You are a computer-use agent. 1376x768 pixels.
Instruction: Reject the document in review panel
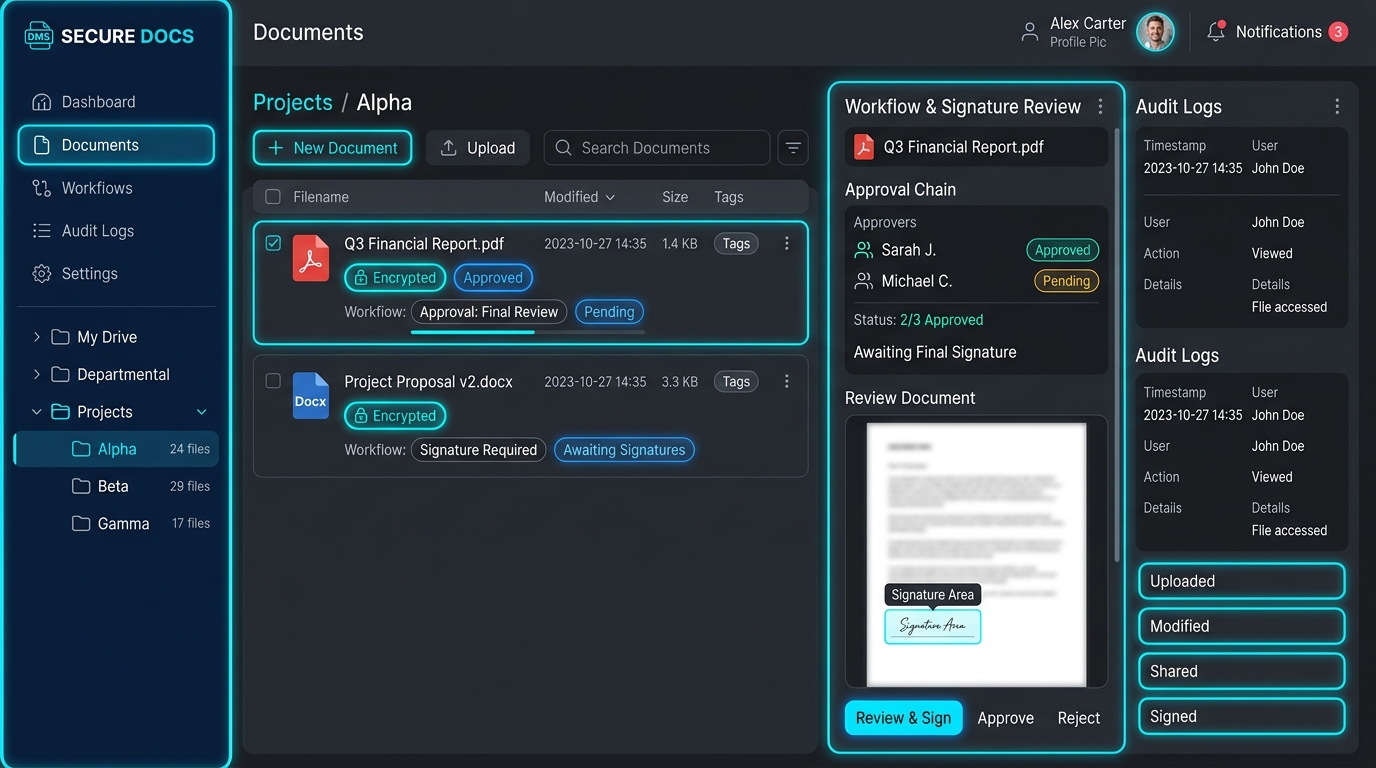coord(1079,718)
